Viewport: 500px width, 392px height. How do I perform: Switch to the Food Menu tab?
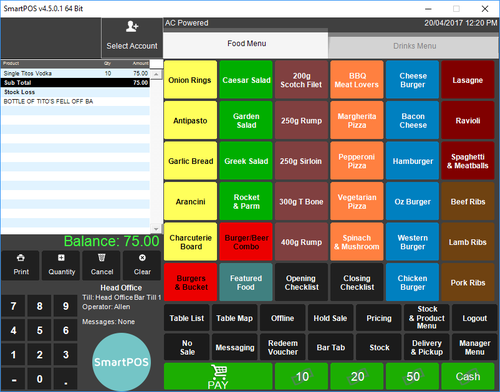coord(246,44)
